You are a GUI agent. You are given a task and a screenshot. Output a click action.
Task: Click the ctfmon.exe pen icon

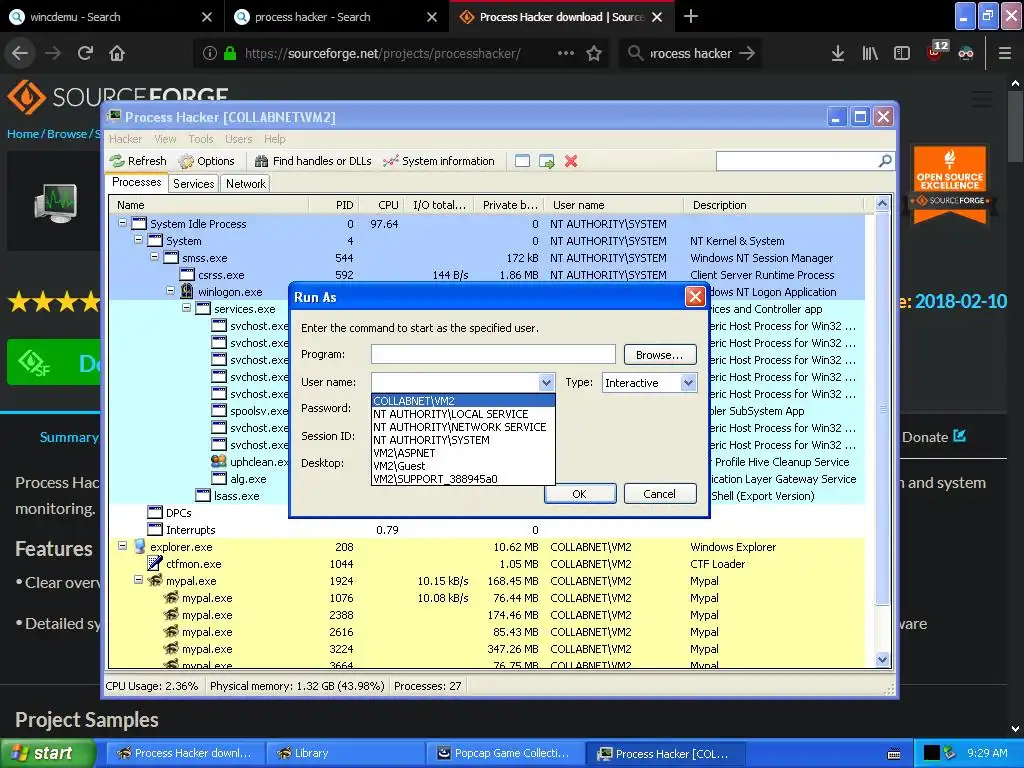pos(155,563)
